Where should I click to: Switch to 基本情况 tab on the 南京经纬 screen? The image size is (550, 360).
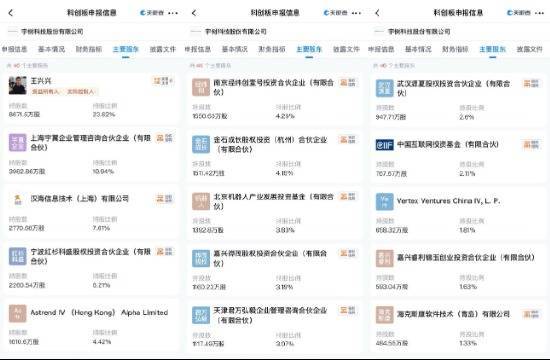235,49
